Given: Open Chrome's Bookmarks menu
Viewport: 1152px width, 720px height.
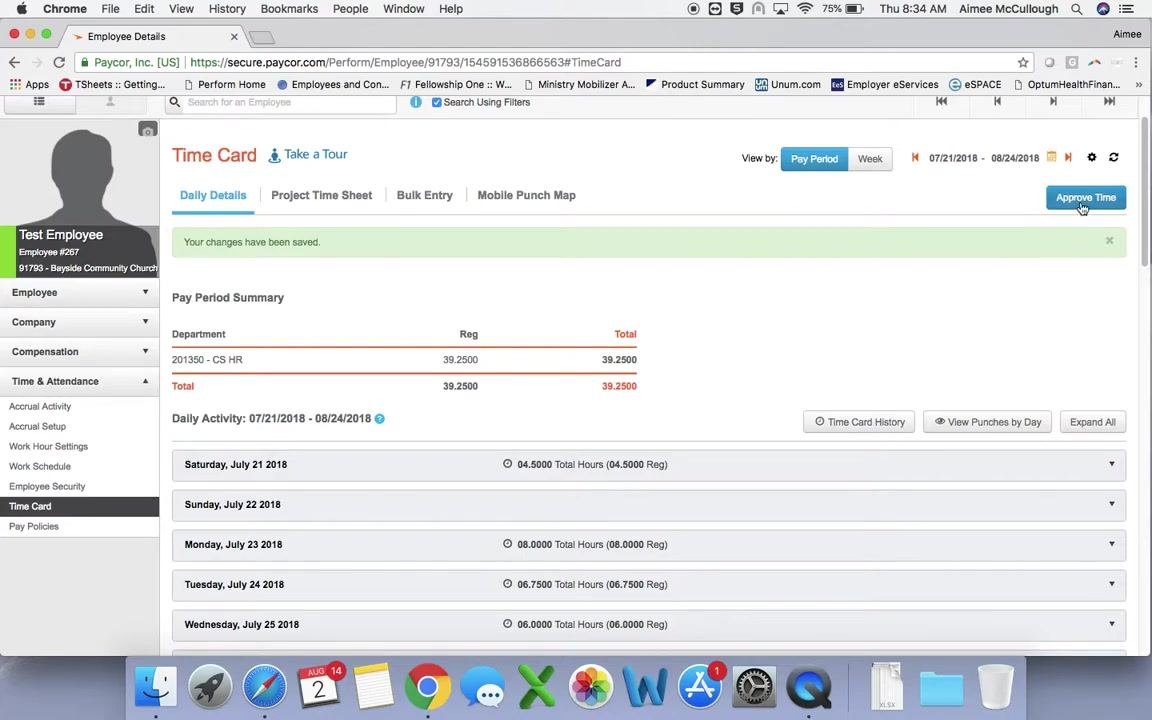Looking at the screenshot, I should [x=289, y=9].
